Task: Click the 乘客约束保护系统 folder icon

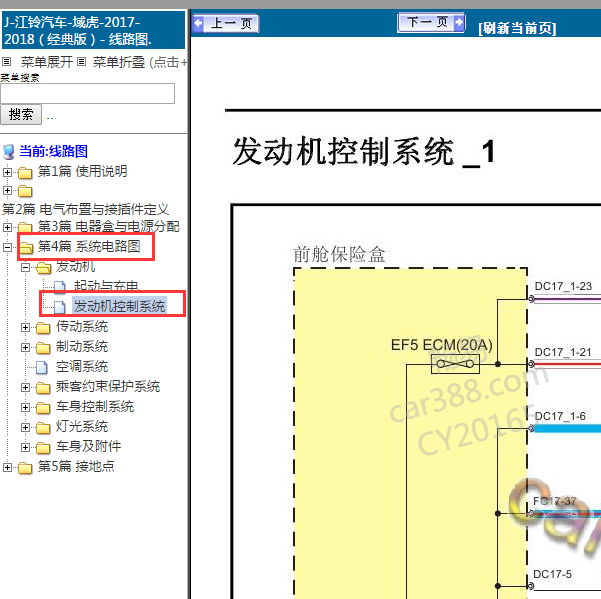Action: pos(43,388)
